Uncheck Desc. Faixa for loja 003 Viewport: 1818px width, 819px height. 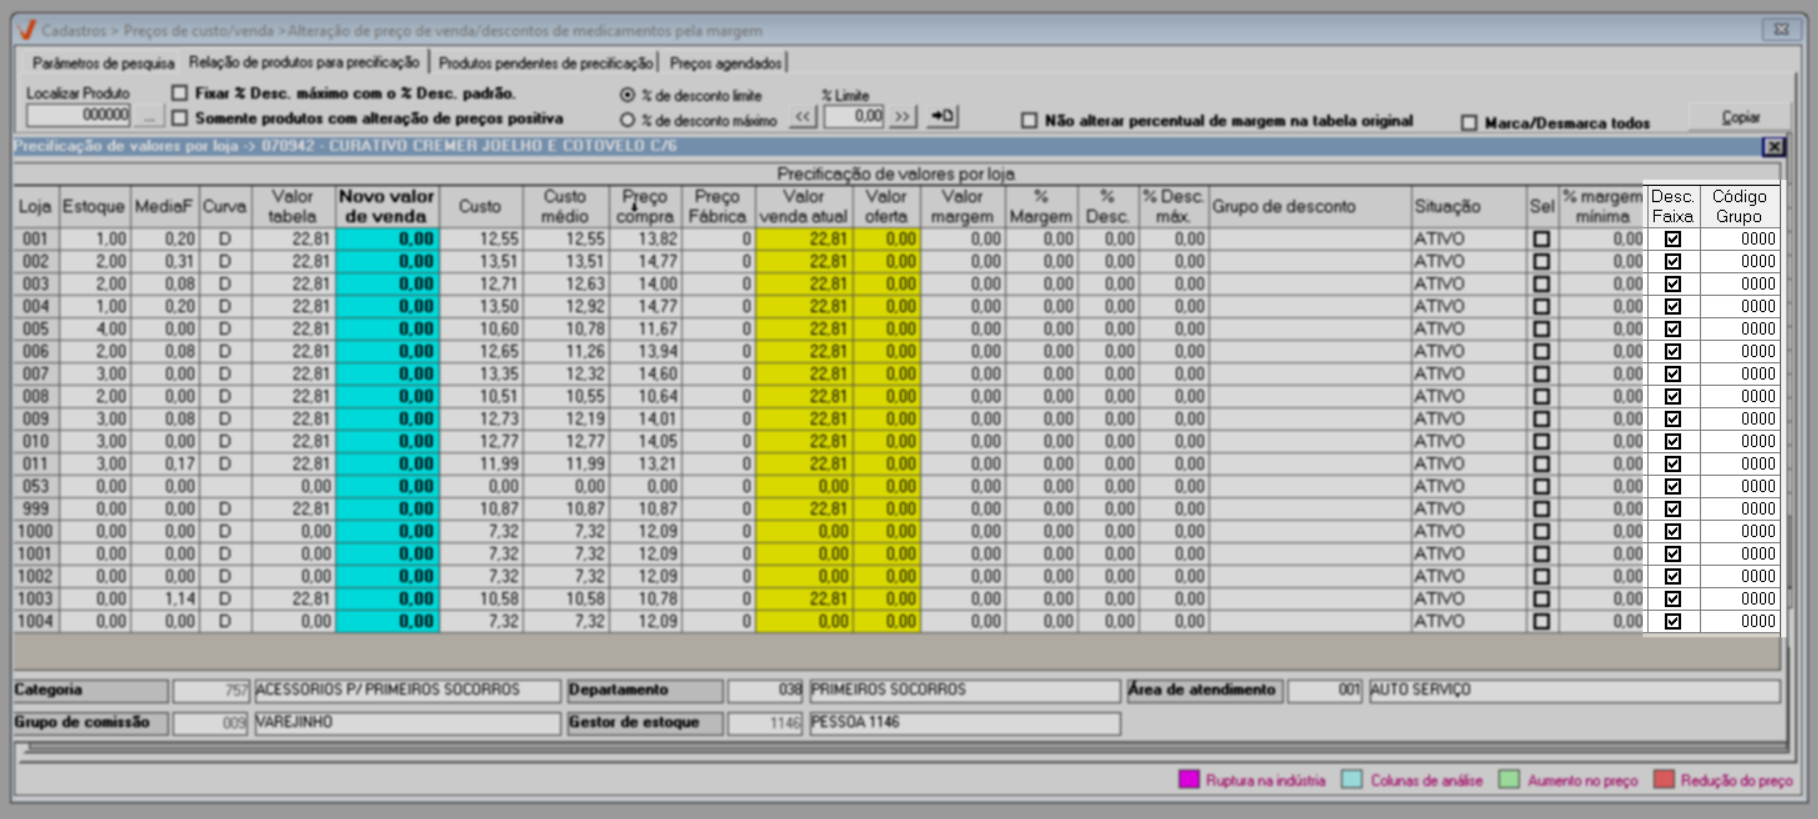(1672, 284)
